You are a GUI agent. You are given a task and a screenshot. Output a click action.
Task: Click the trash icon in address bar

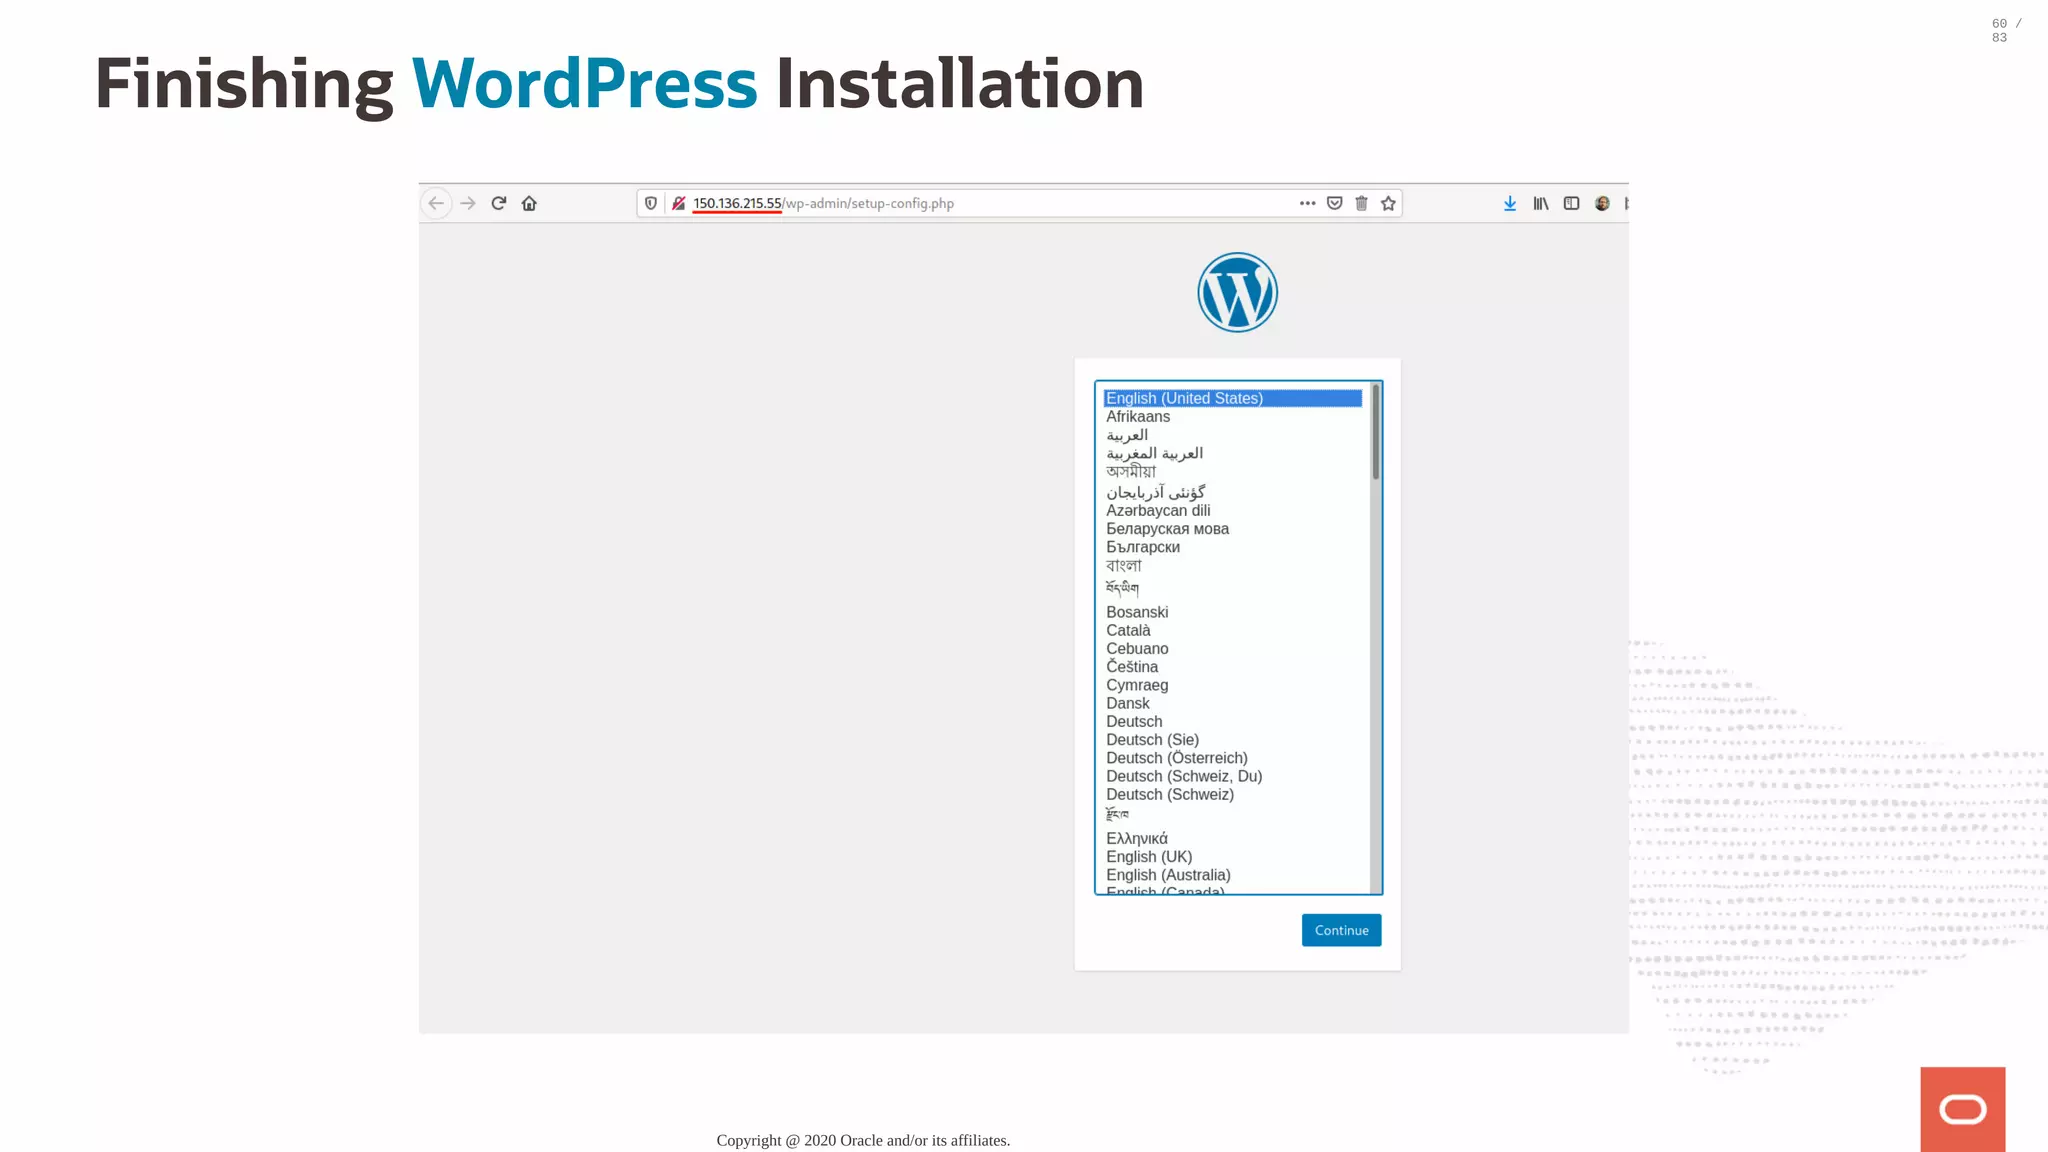(1361, 203)
